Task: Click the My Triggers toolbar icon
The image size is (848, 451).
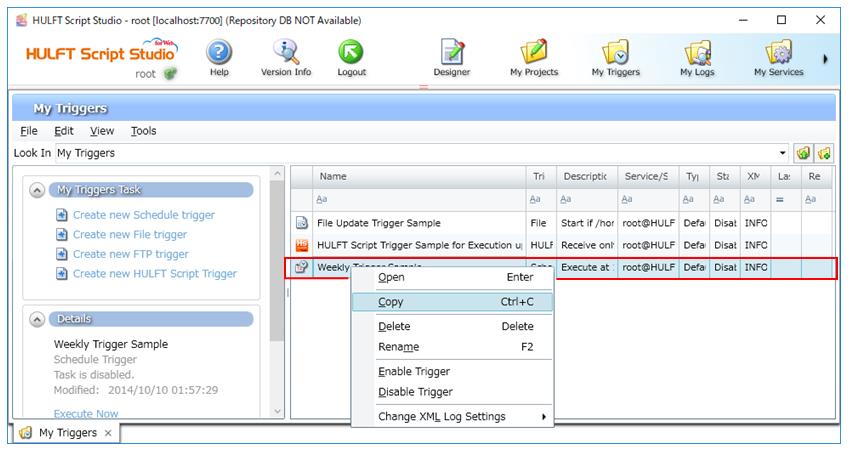Action: tap(615, 53)
